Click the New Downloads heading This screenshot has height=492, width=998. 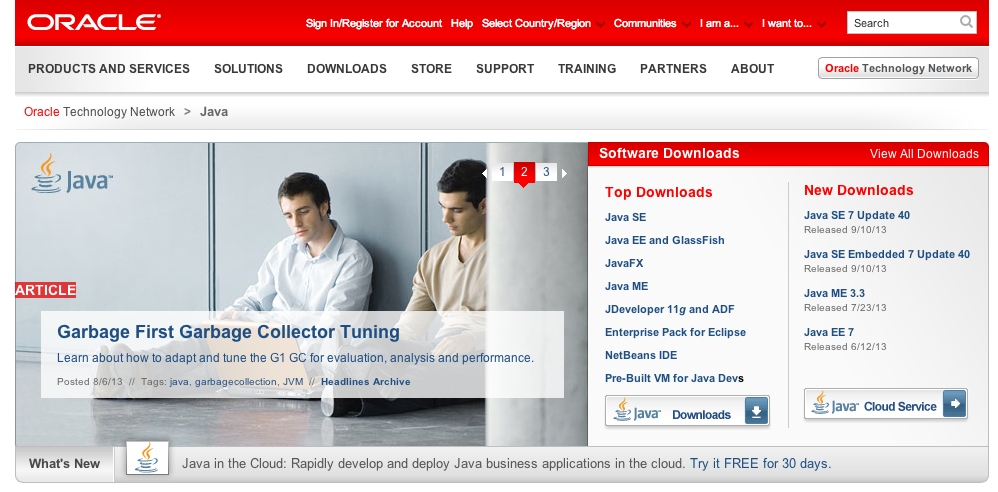tap(858, 190)
